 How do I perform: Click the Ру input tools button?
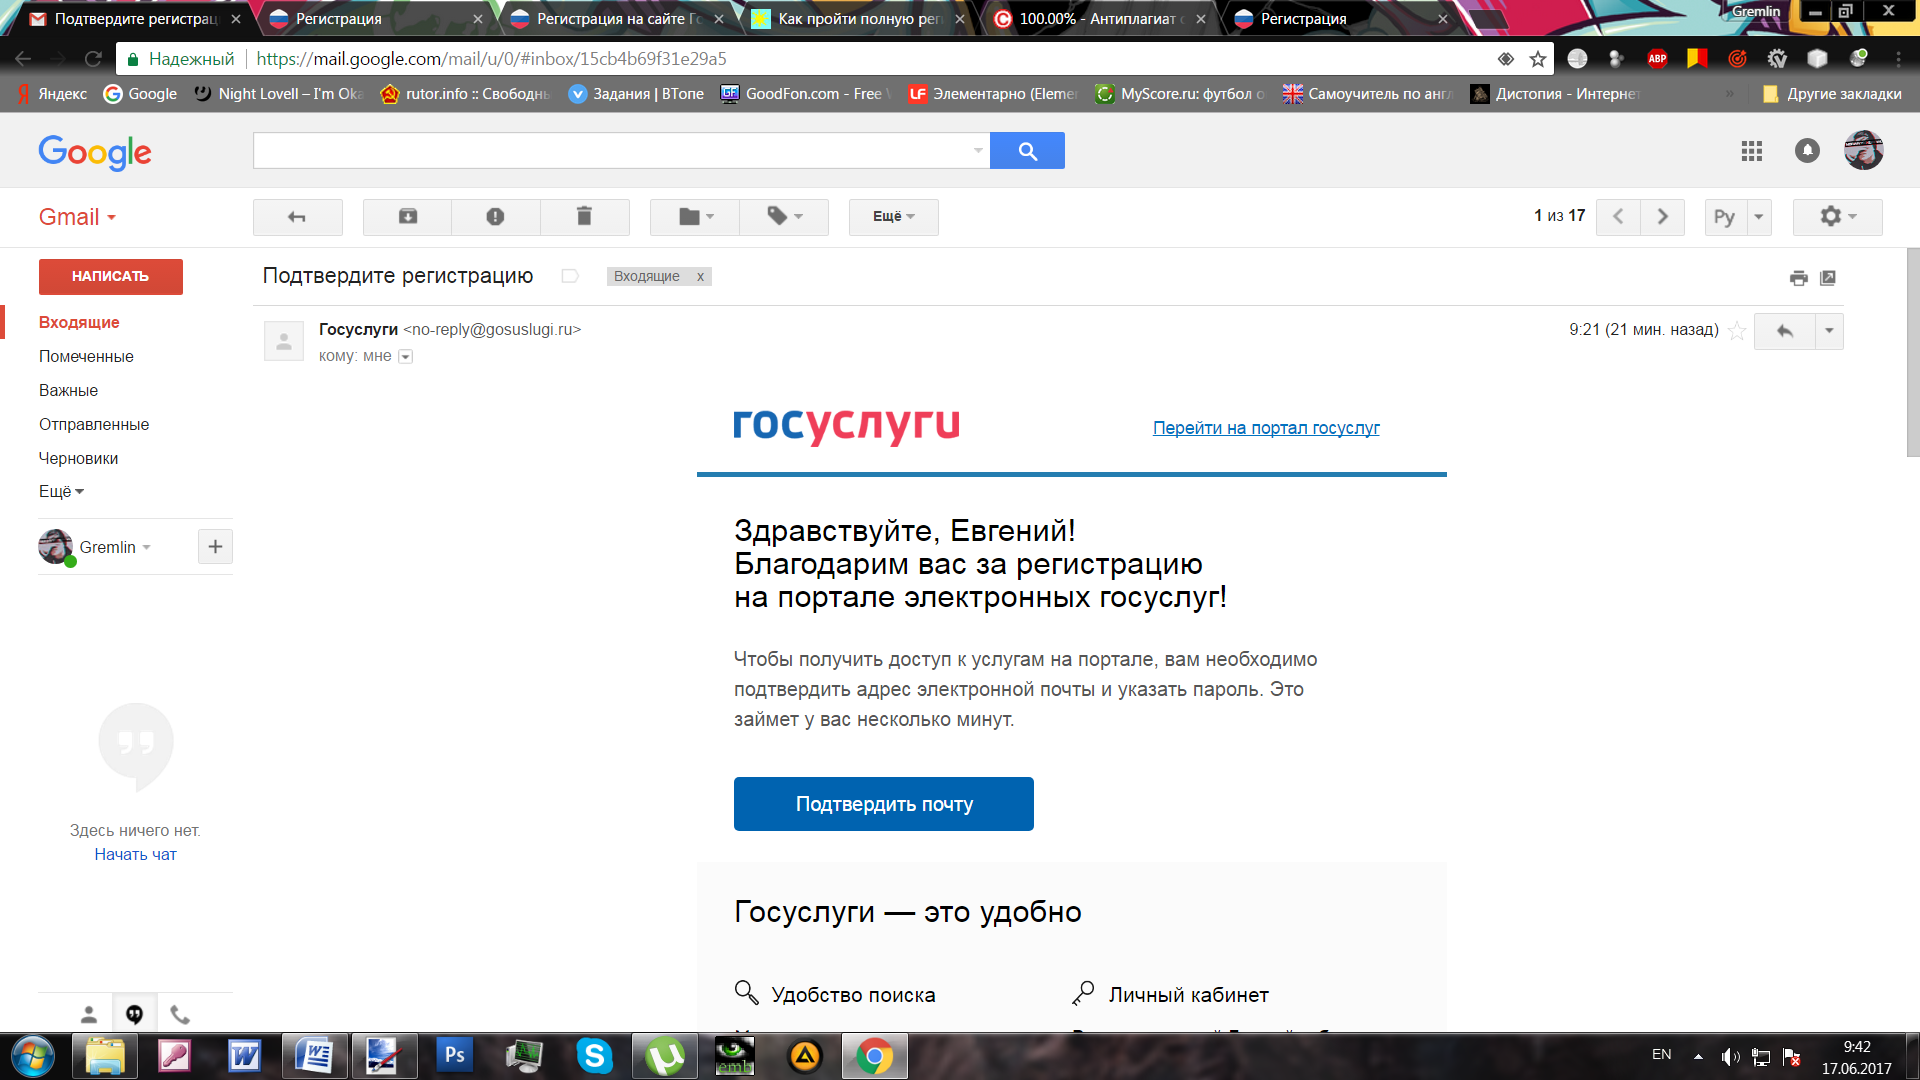pos(1725,217)
